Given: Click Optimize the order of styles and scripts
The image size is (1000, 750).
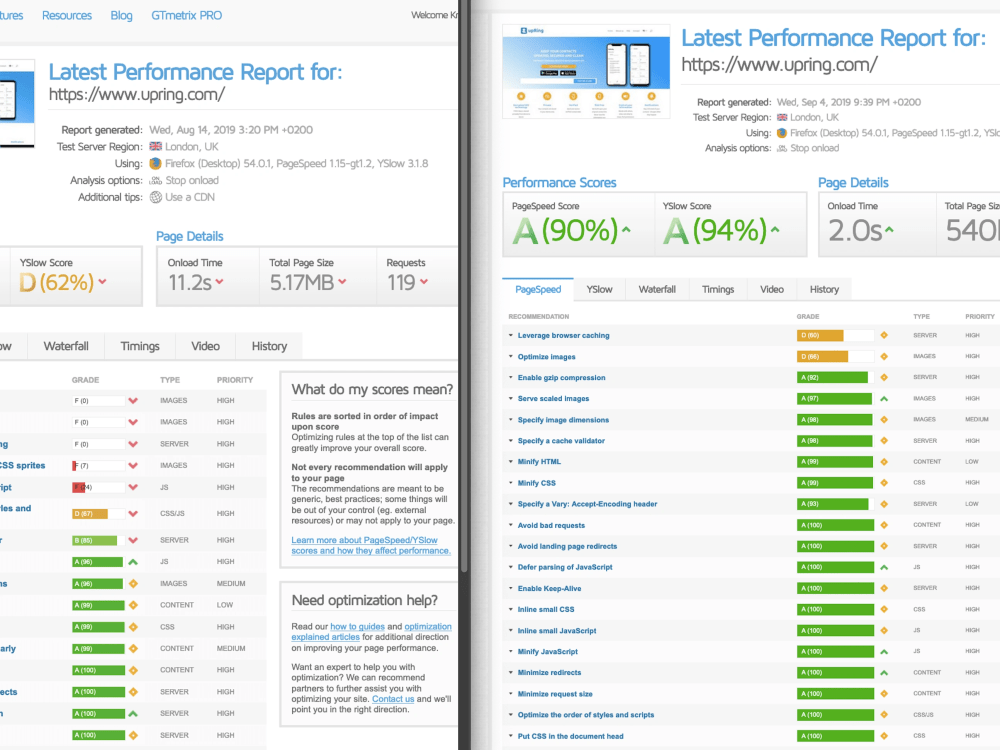Looking at the screenshot, I should pos(586,715).
